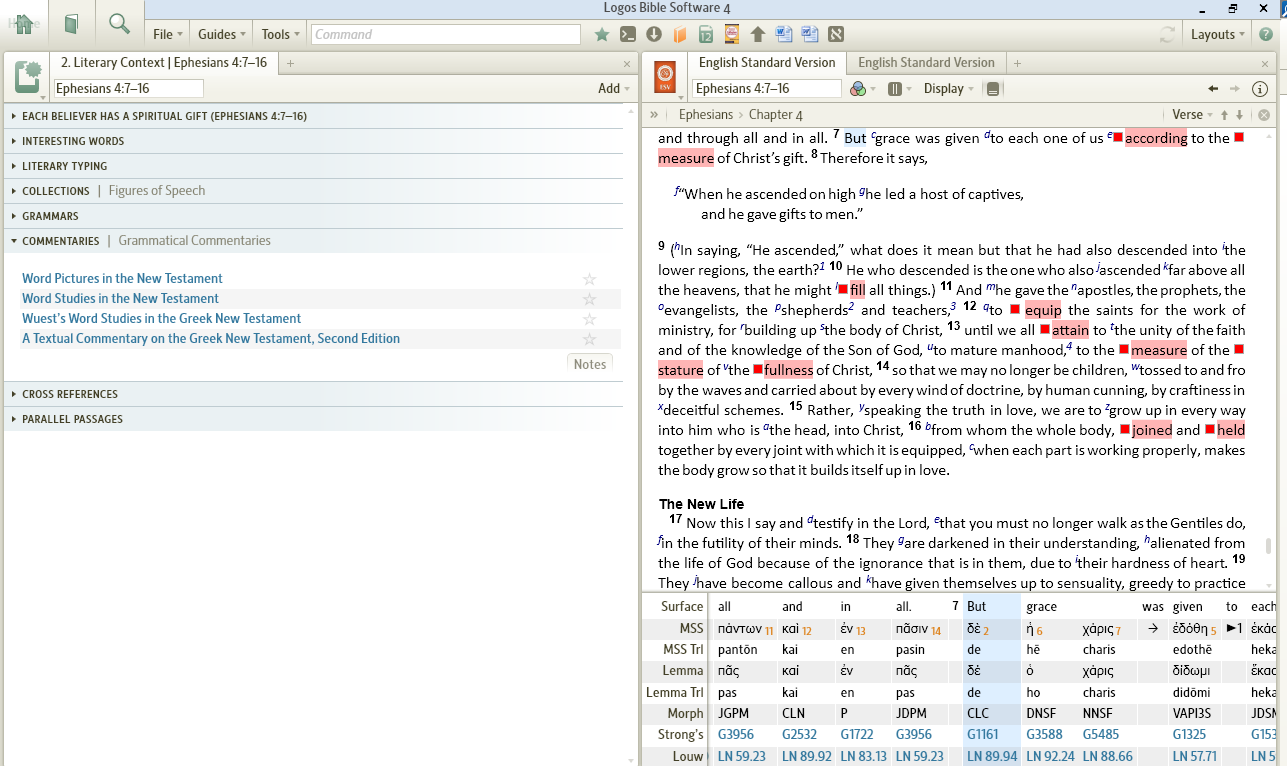Open the Display dropdown
1287x766 pixels.
pos(949,89)
